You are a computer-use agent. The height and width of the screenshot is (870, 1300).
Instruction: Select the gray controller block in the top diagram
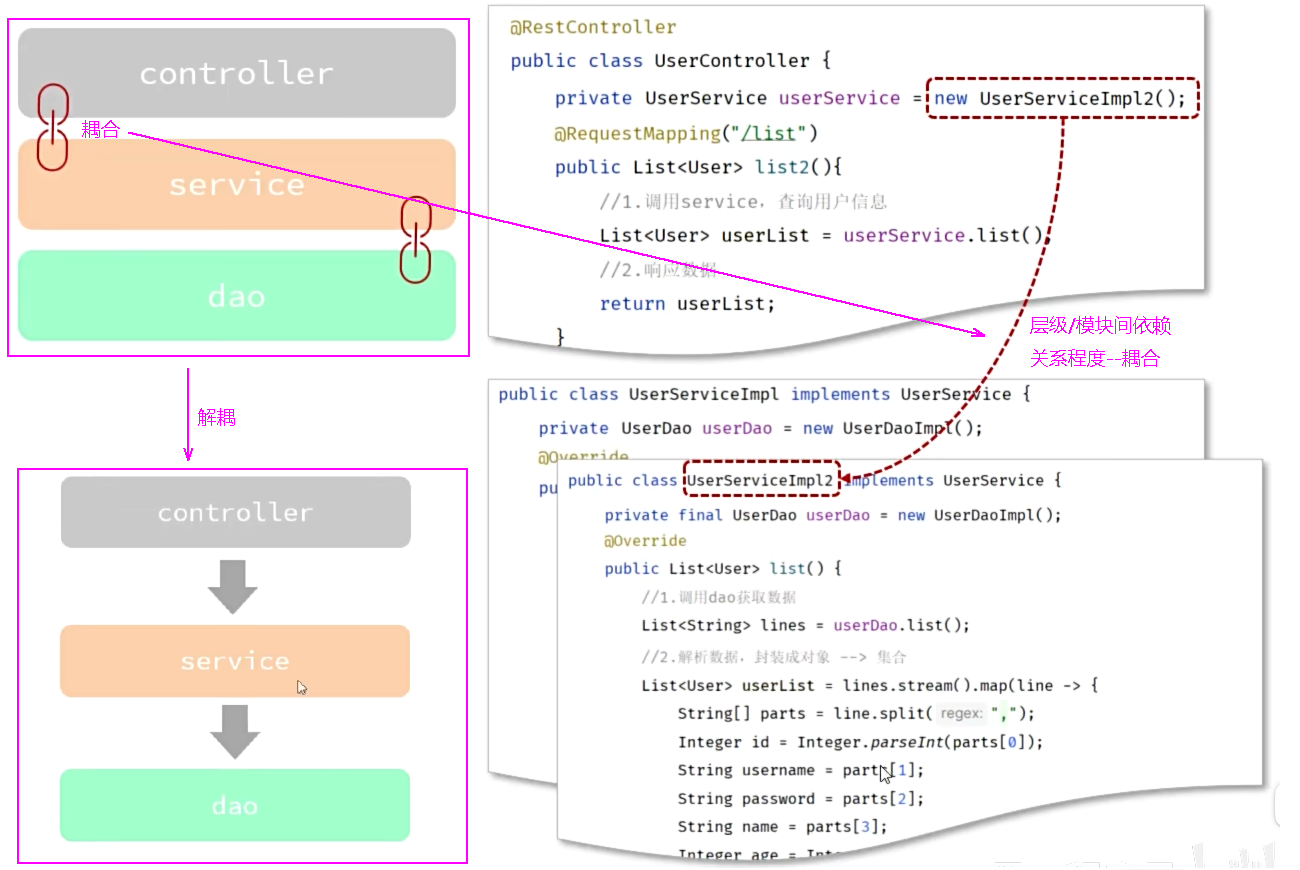point(237,73)
